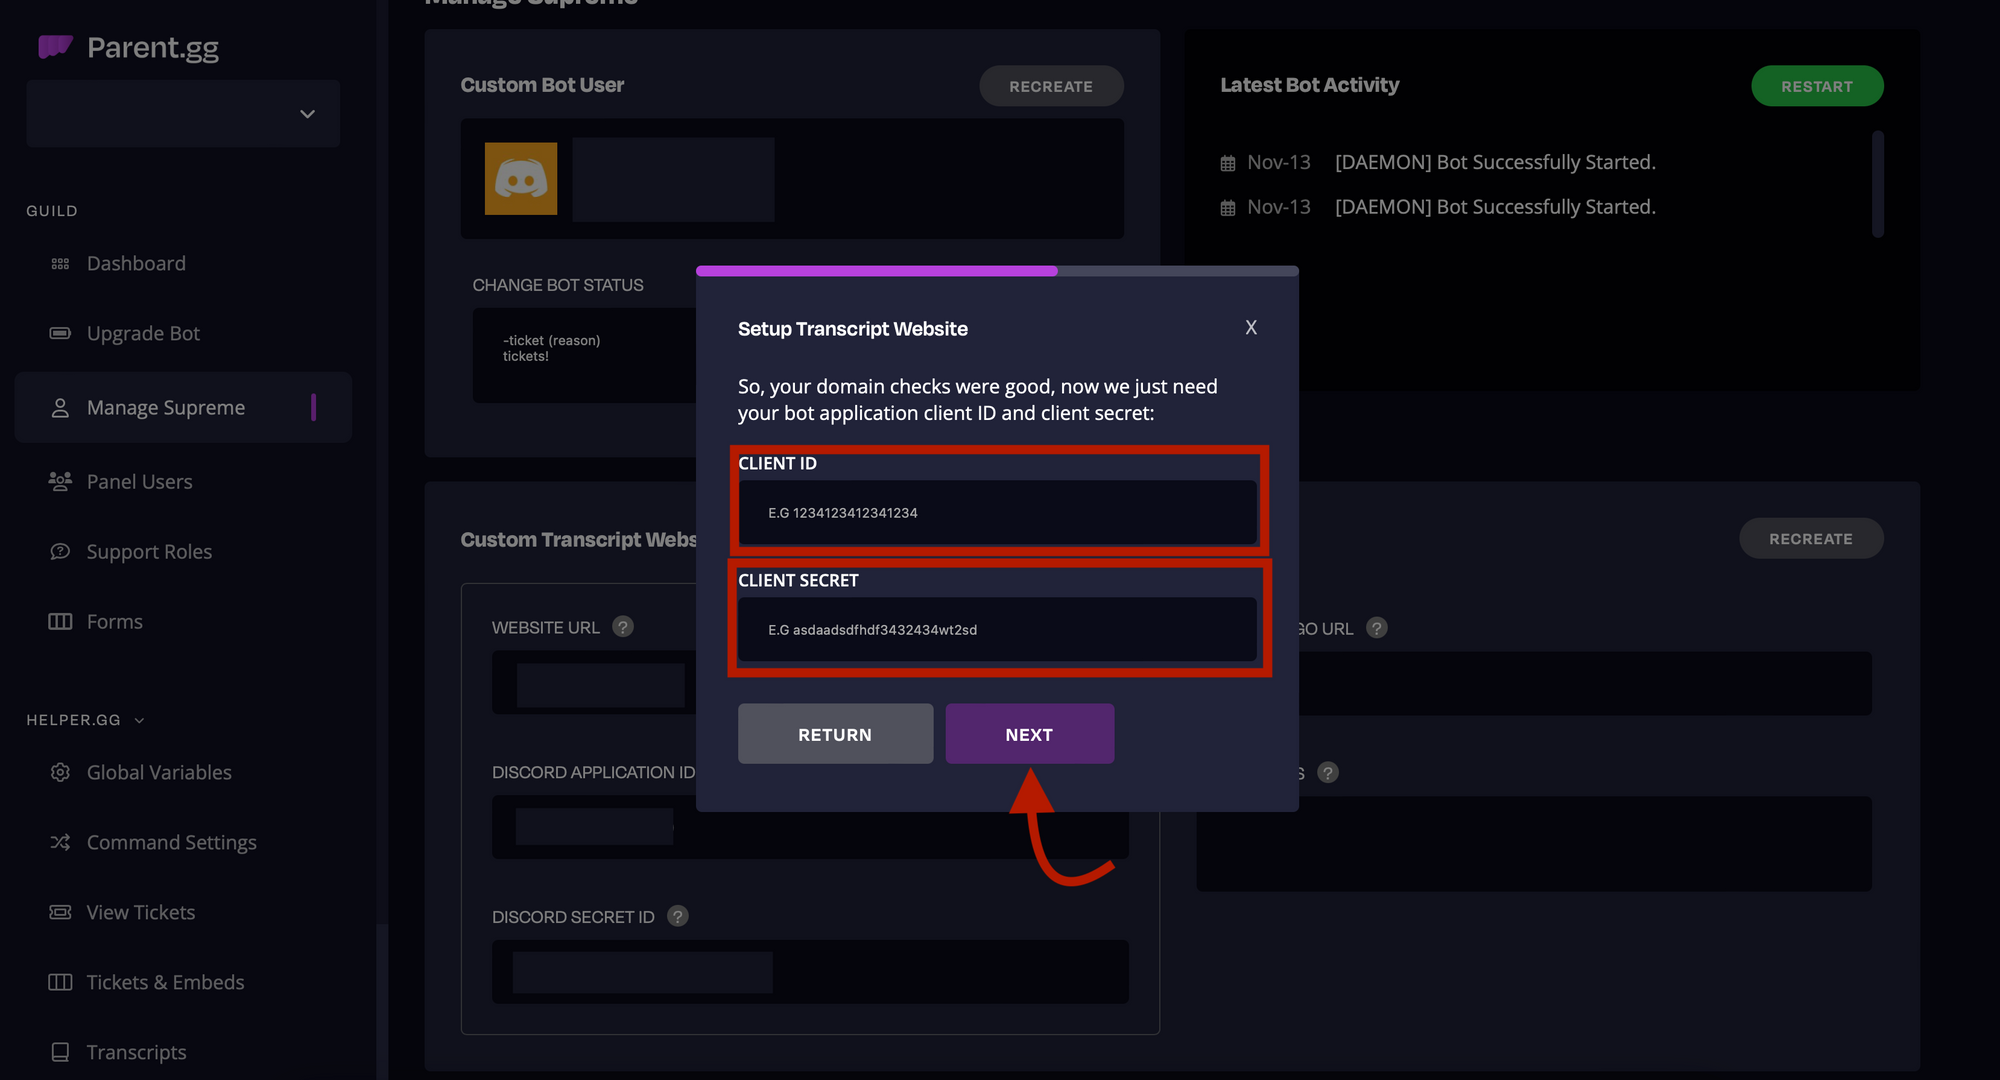This screenshot has width=2000, height=1080.
Task: Open the guild selector dropdown
Action: [x=183, y=114]
